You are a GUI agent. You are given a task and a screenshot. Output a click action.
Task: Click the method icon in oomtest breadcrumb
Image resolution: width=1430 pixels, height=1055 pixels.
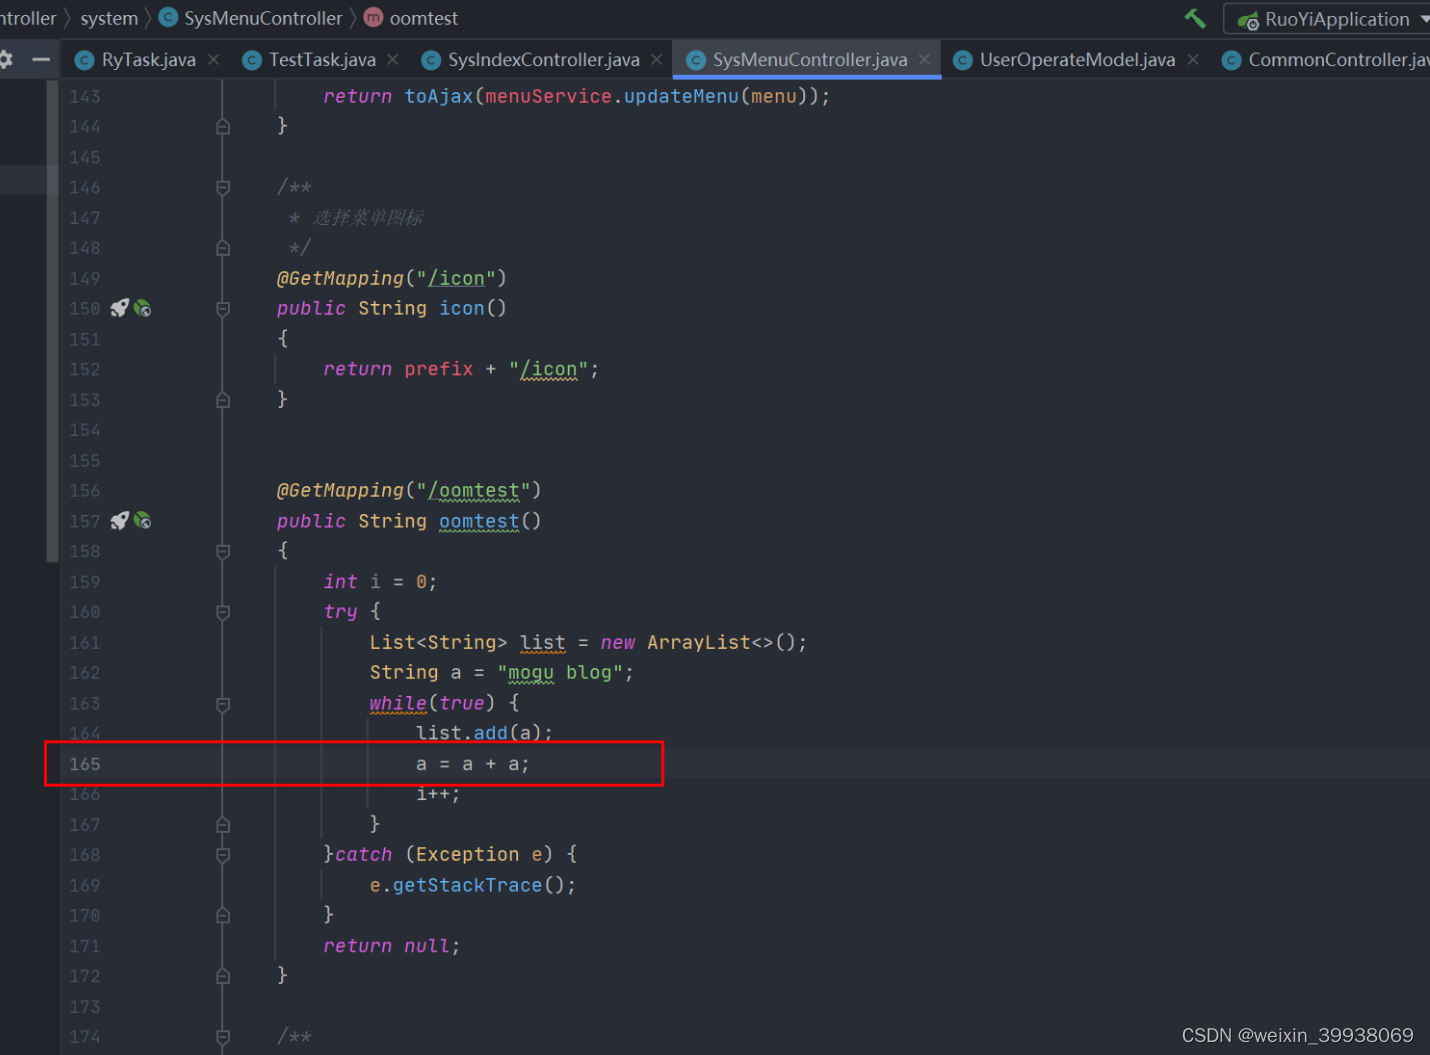pos(373,18)
